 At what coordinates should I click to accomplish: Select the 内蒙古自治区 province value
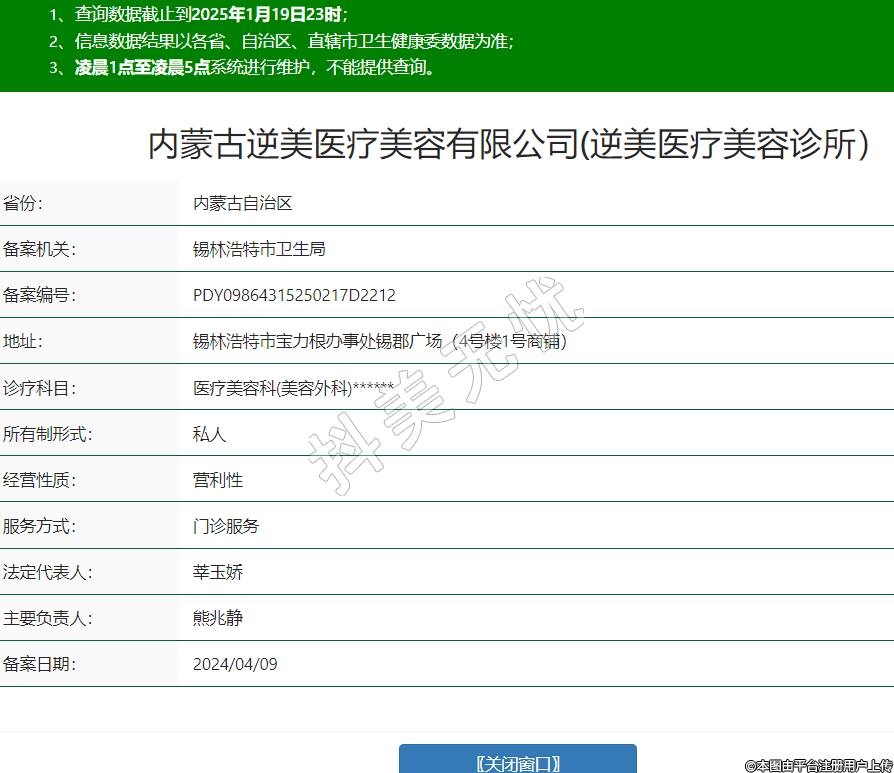242,203
